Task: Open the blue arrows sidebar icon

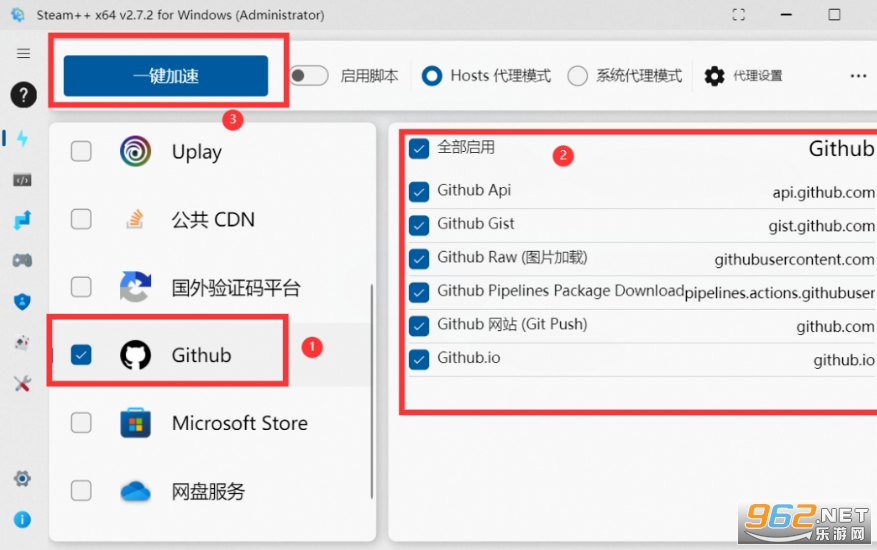Action: click(22, 220)
